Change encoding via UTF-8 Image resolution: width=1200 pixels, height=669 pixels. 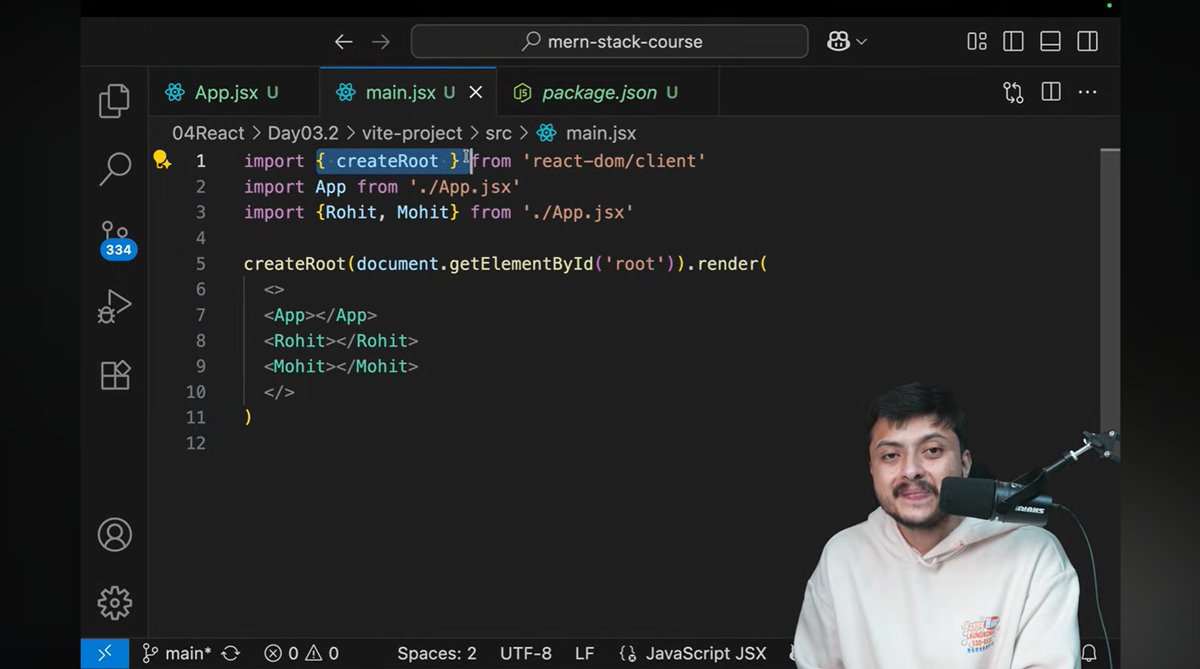(525, 654)
